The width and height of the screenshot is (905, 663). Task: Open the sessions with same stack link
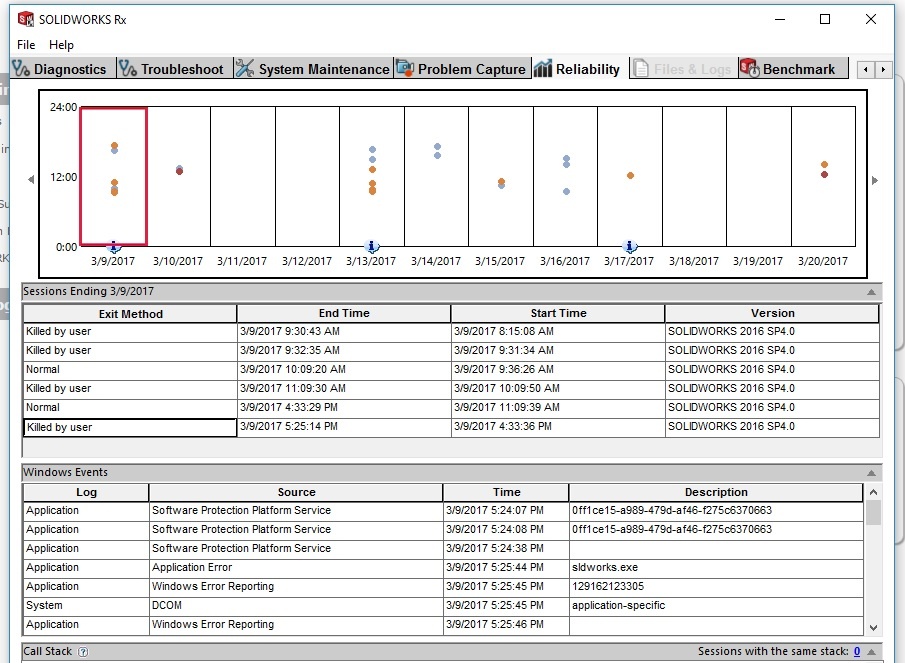pyautogui.click(x=857, y=651)
